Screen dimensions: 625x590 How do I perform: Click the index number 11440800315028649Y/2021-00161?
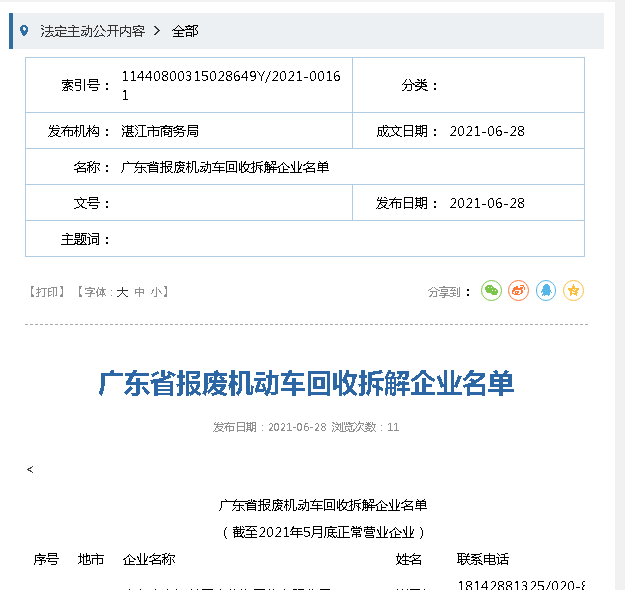click(231, 85)
